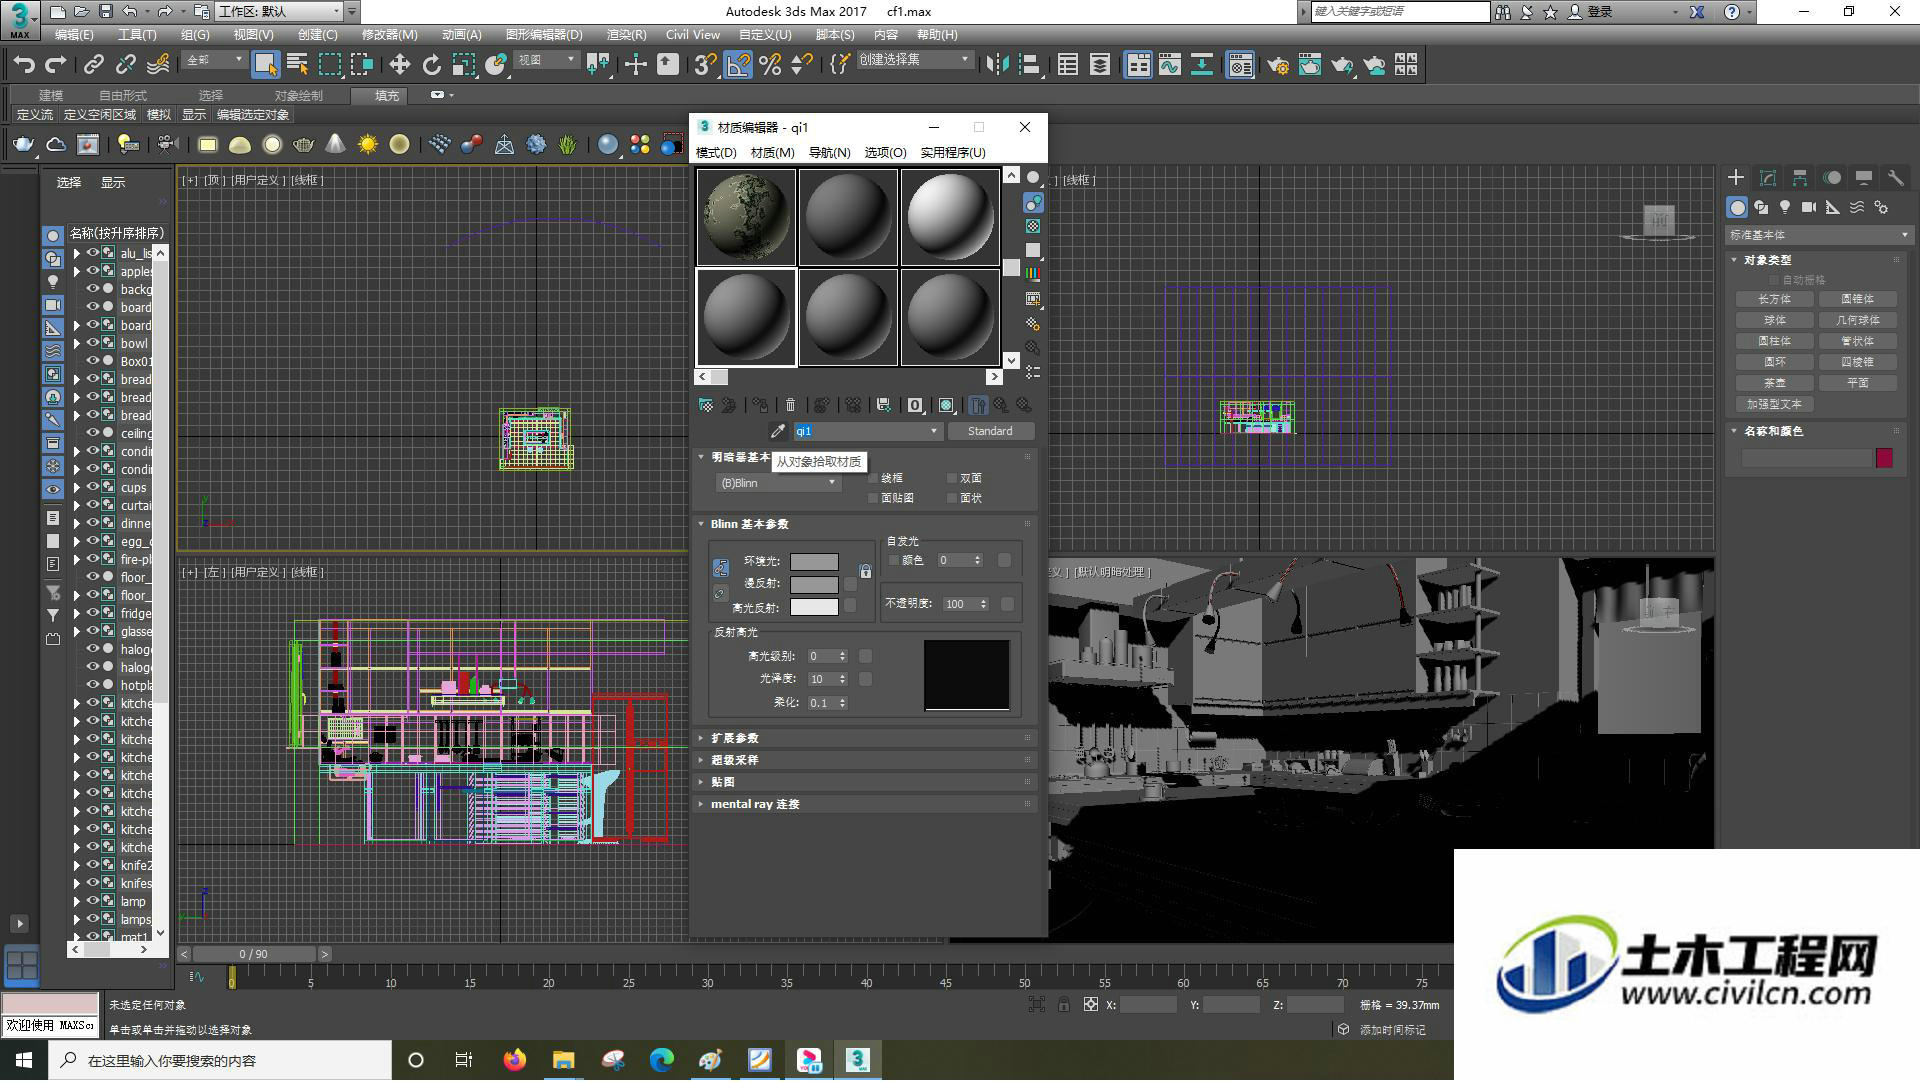1920x1082 pixels.
Task: Activate the Select and Link tool
Action: click(94, 65)
